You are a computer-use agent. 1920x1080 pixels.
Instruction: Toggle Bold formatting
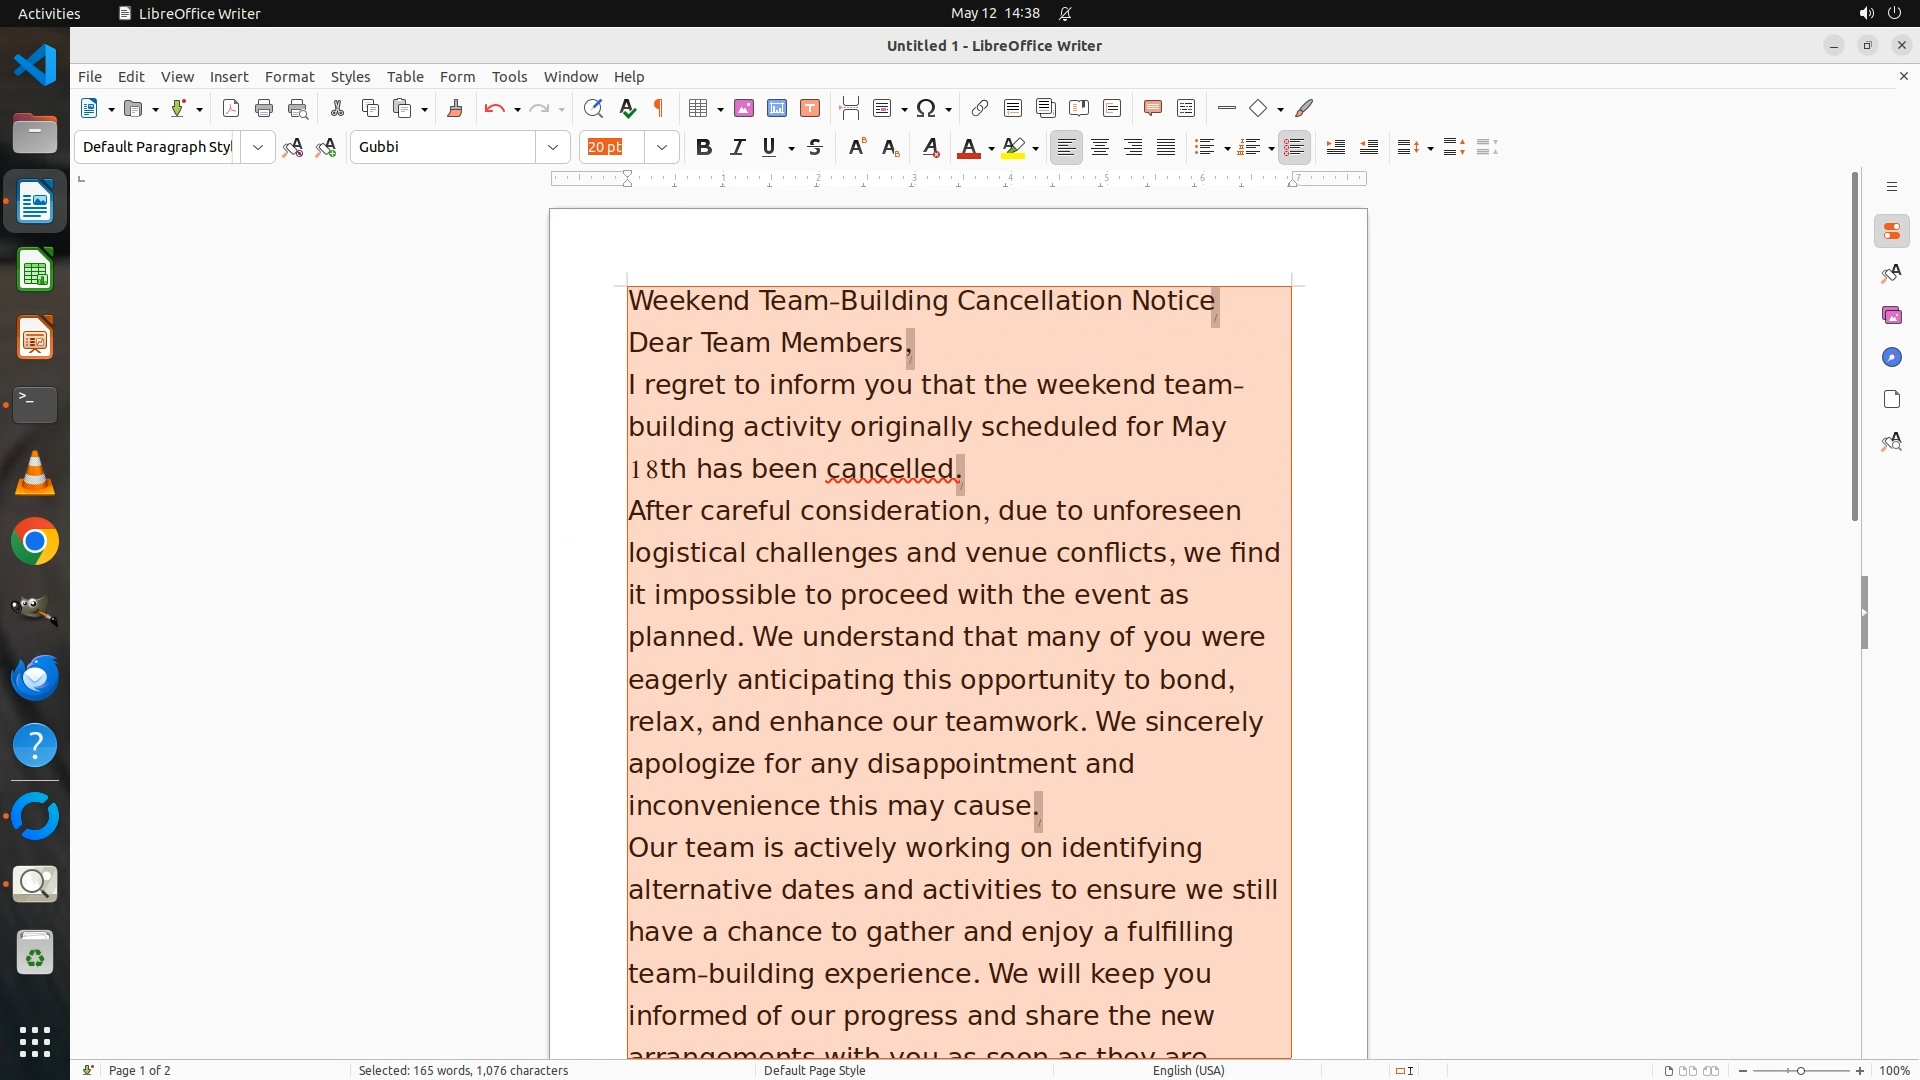tap(704, 147)
